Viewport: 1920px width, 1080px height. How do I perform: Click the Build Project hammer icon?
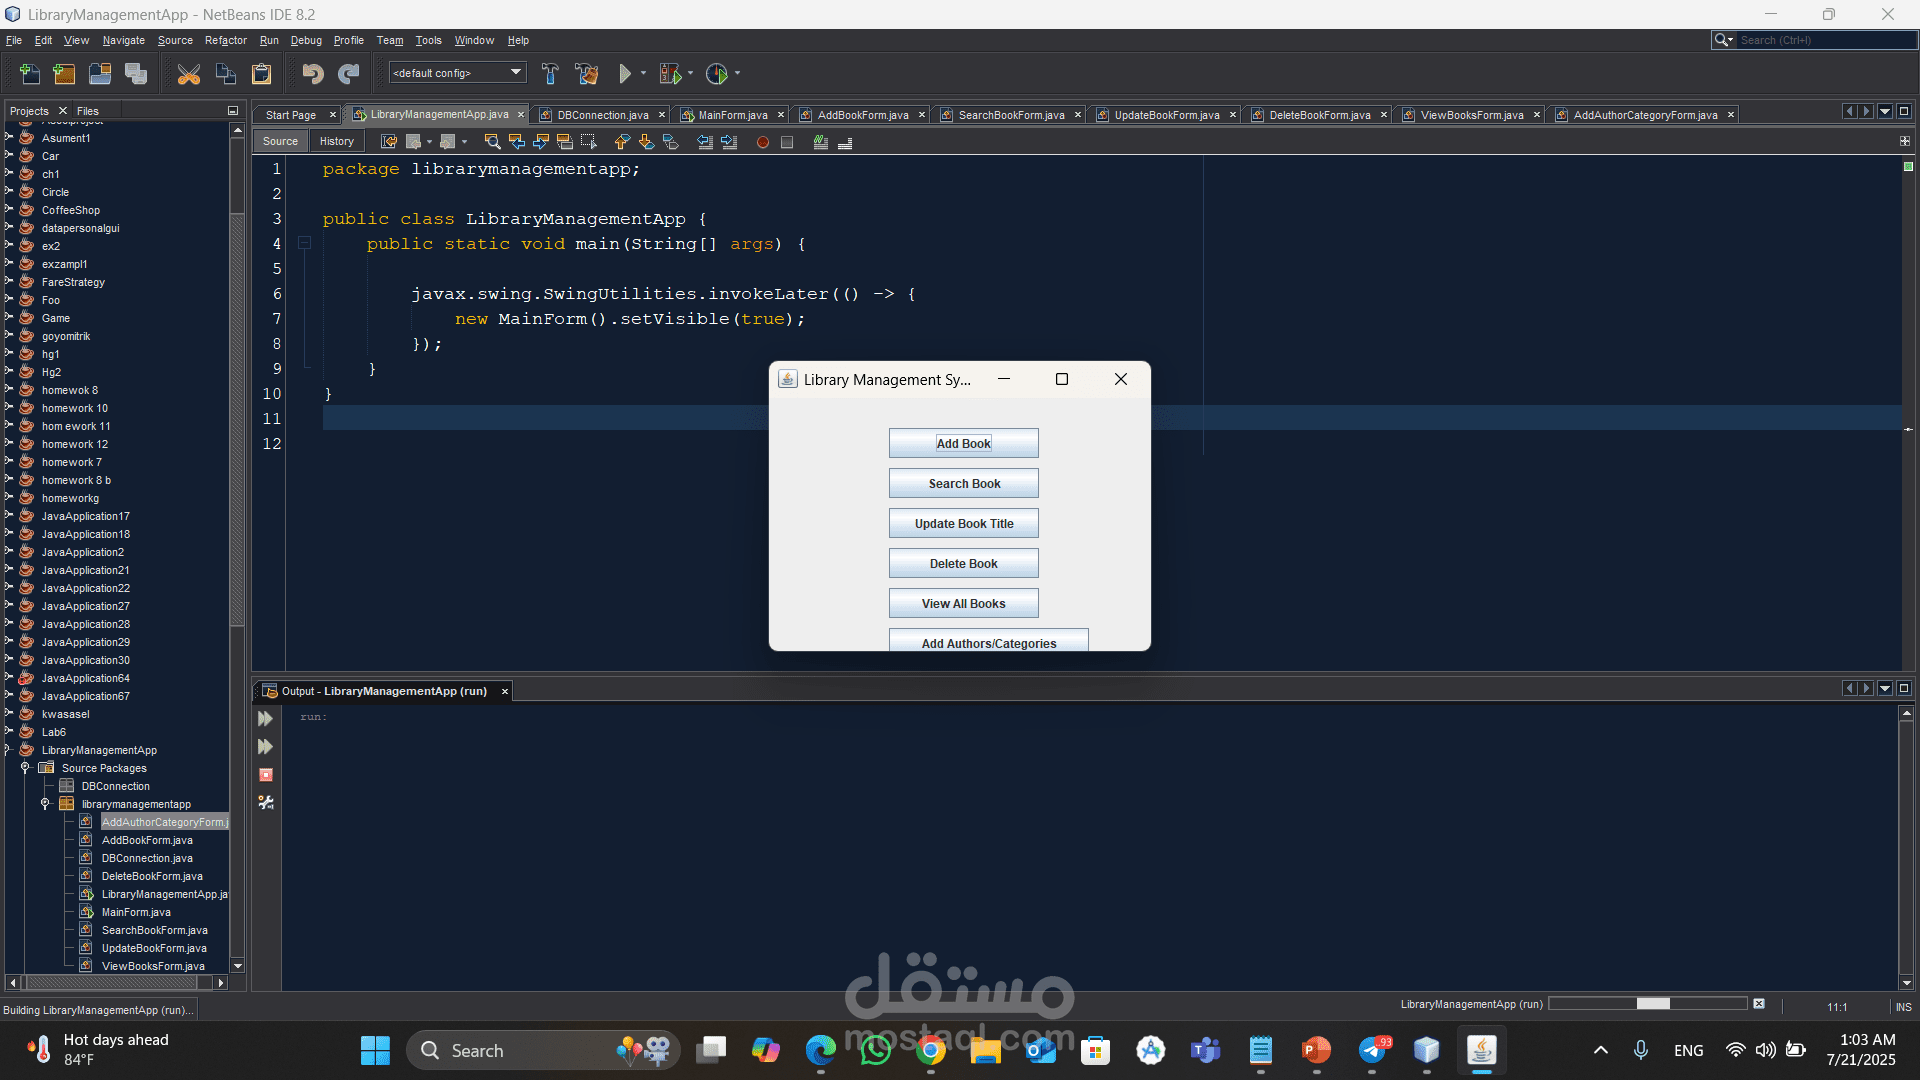550,73
